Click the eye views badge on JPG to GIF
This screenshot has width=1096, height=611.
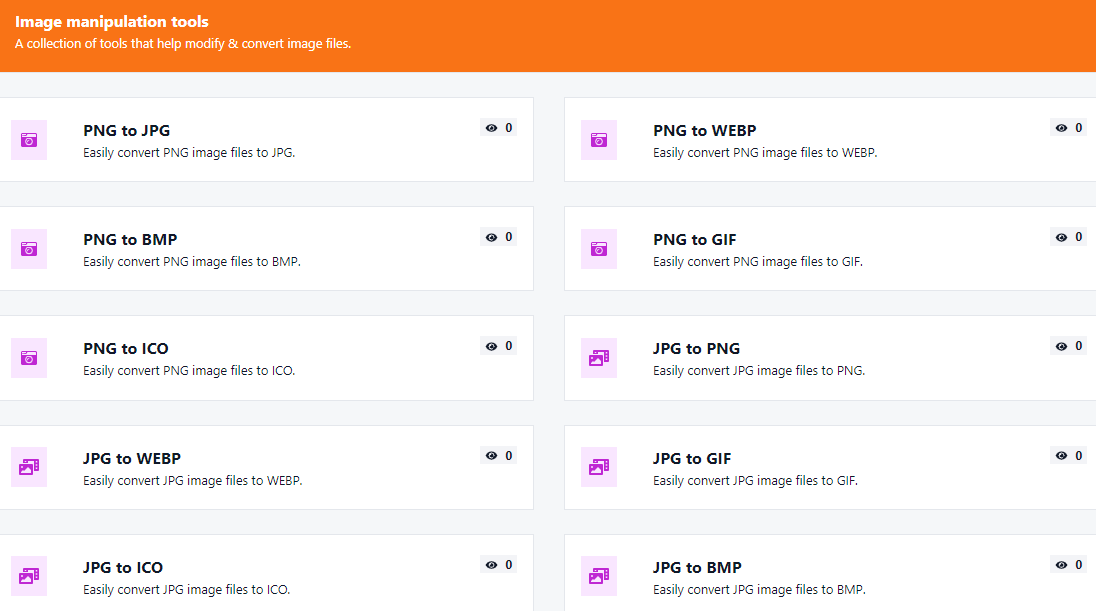click(x=1069, y=456)
